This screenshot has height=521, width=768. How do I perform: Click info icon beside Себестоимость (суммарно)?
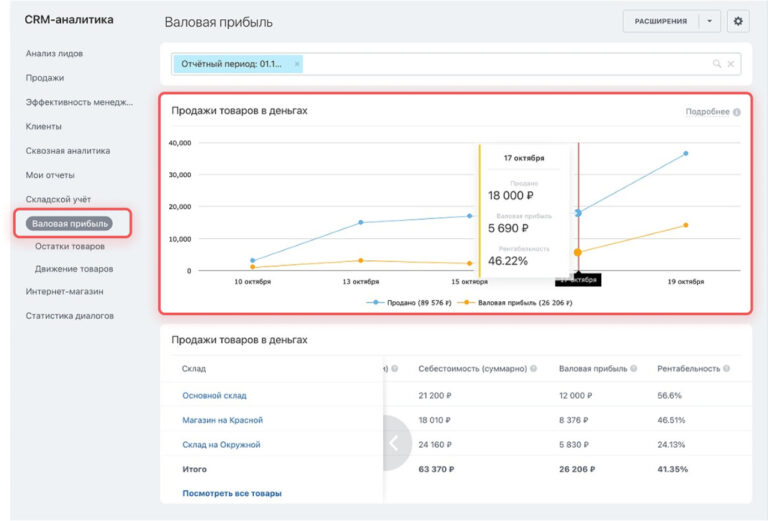pyautogui.click(x=533, y=368)
